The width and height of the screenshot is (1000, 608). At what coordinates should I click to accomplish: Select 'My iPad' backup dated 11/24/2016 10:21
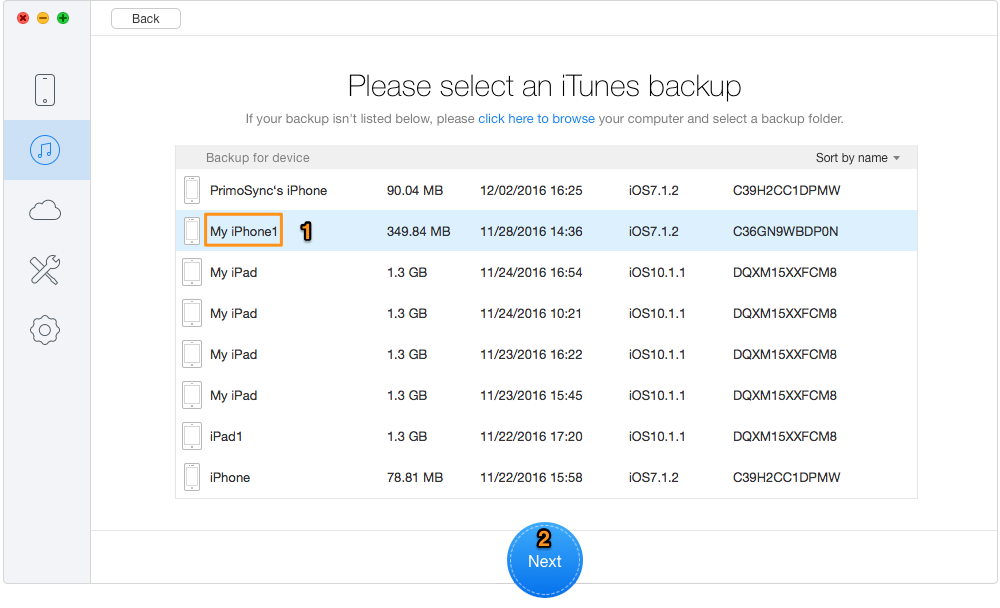click(x=233, y=313)
